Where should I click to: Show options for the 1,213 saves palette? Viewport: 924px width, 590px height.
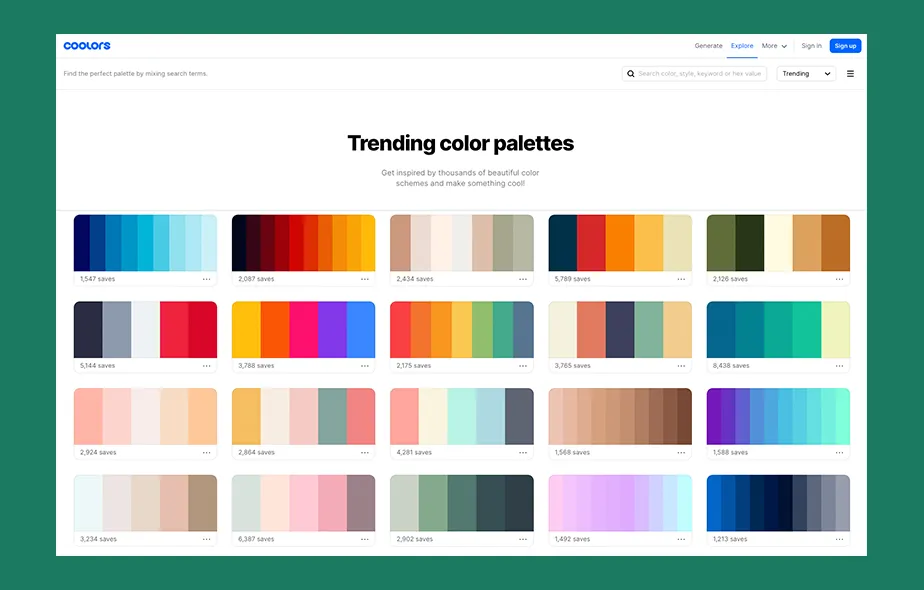(x=839, y=539)
